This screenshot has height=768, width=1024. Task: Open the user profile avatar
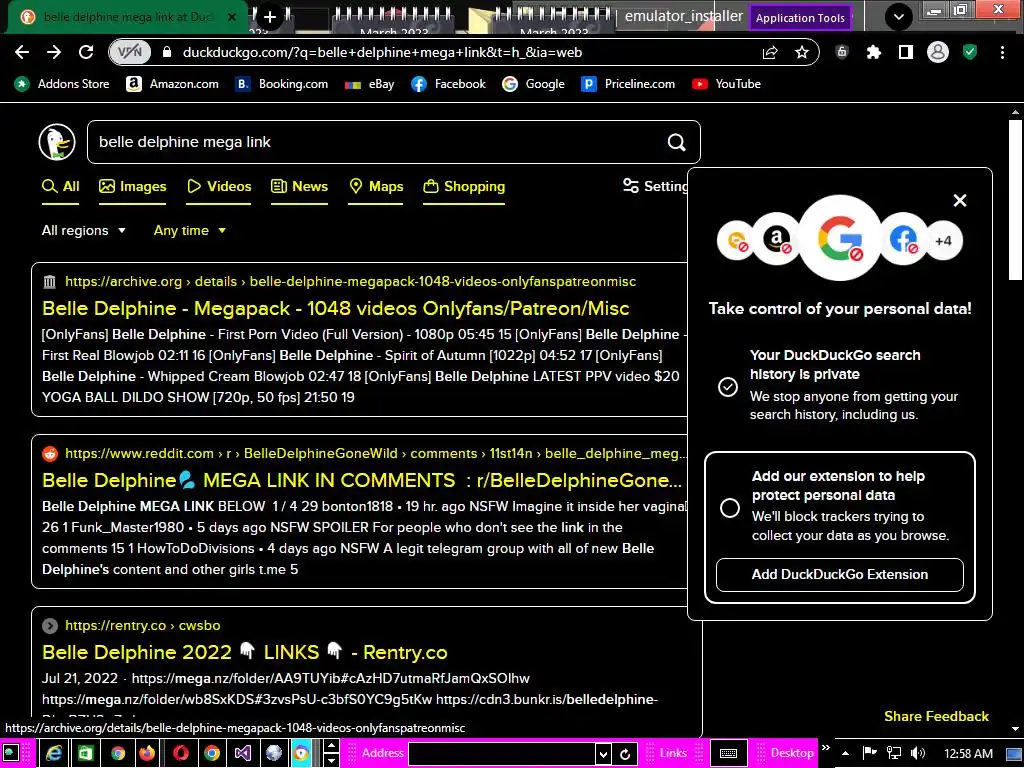coord(938,52)
